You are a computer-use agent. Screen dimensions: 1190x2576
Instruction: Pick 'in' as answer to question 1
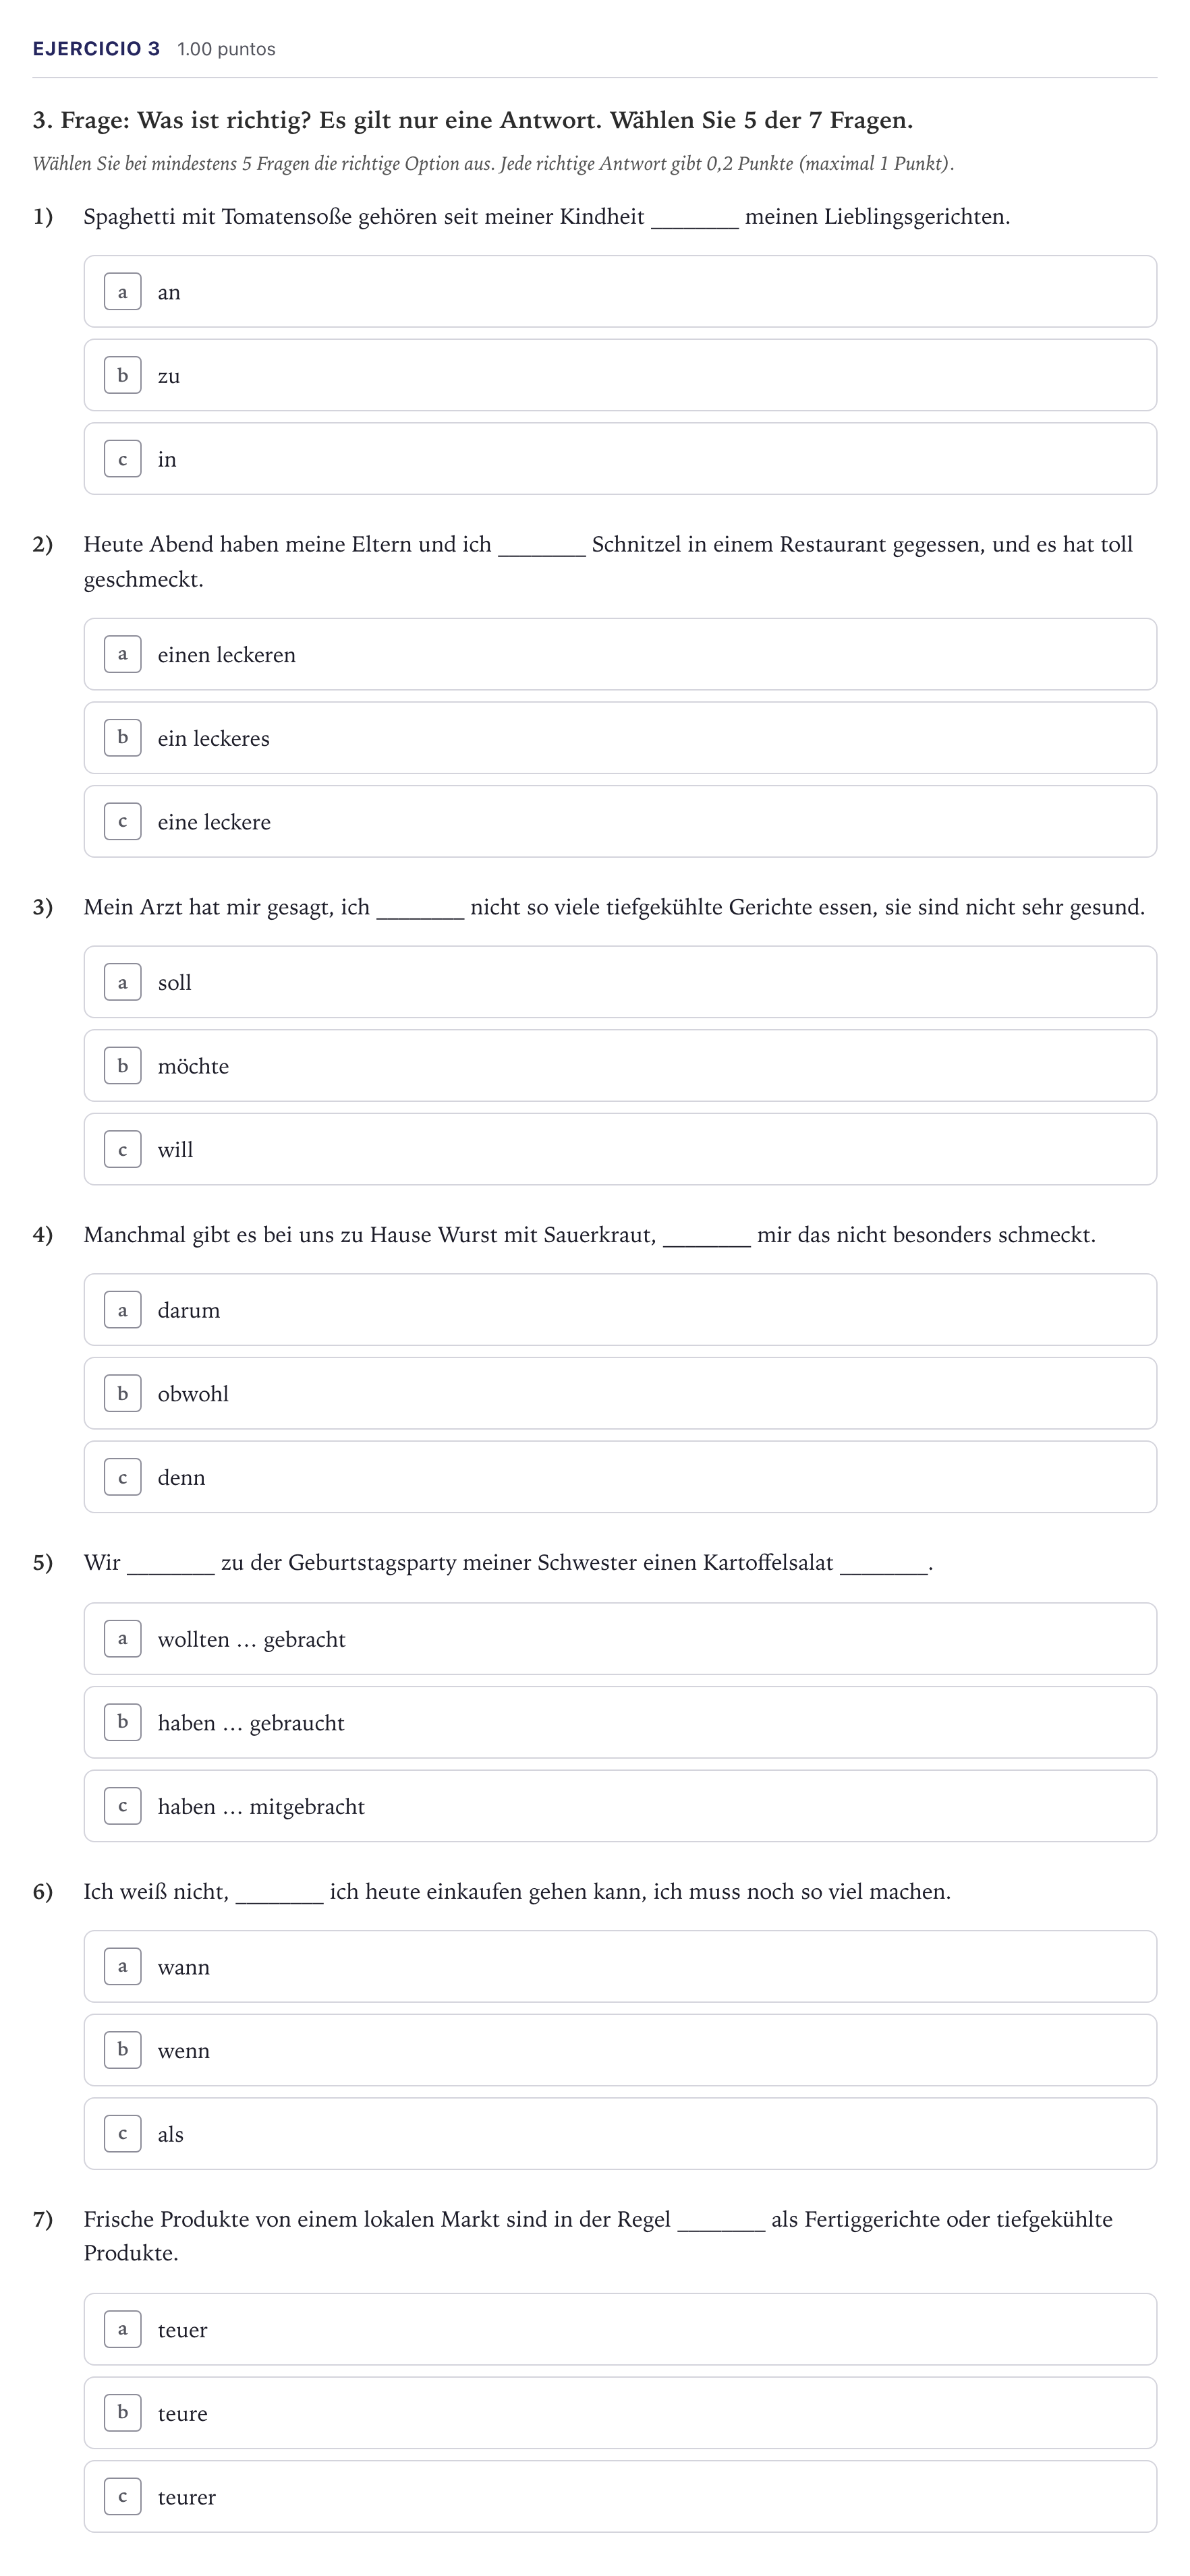(x=620, y=459)
